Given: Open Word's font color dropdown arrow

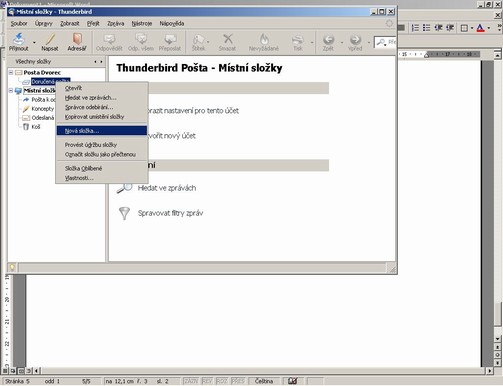Looking at the screenshot, I should pyautogui.click(x=489, y=28).
